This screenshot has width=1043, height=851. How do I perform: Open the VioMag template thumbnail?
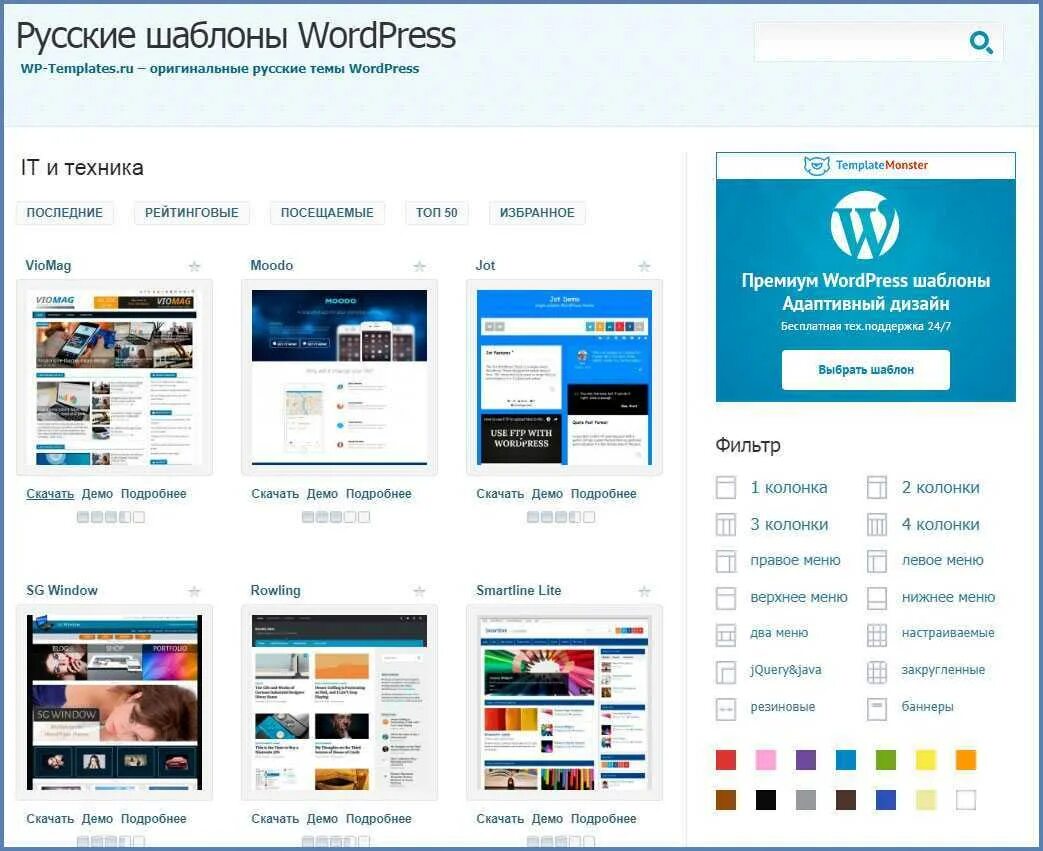click(x=114, y=377)
